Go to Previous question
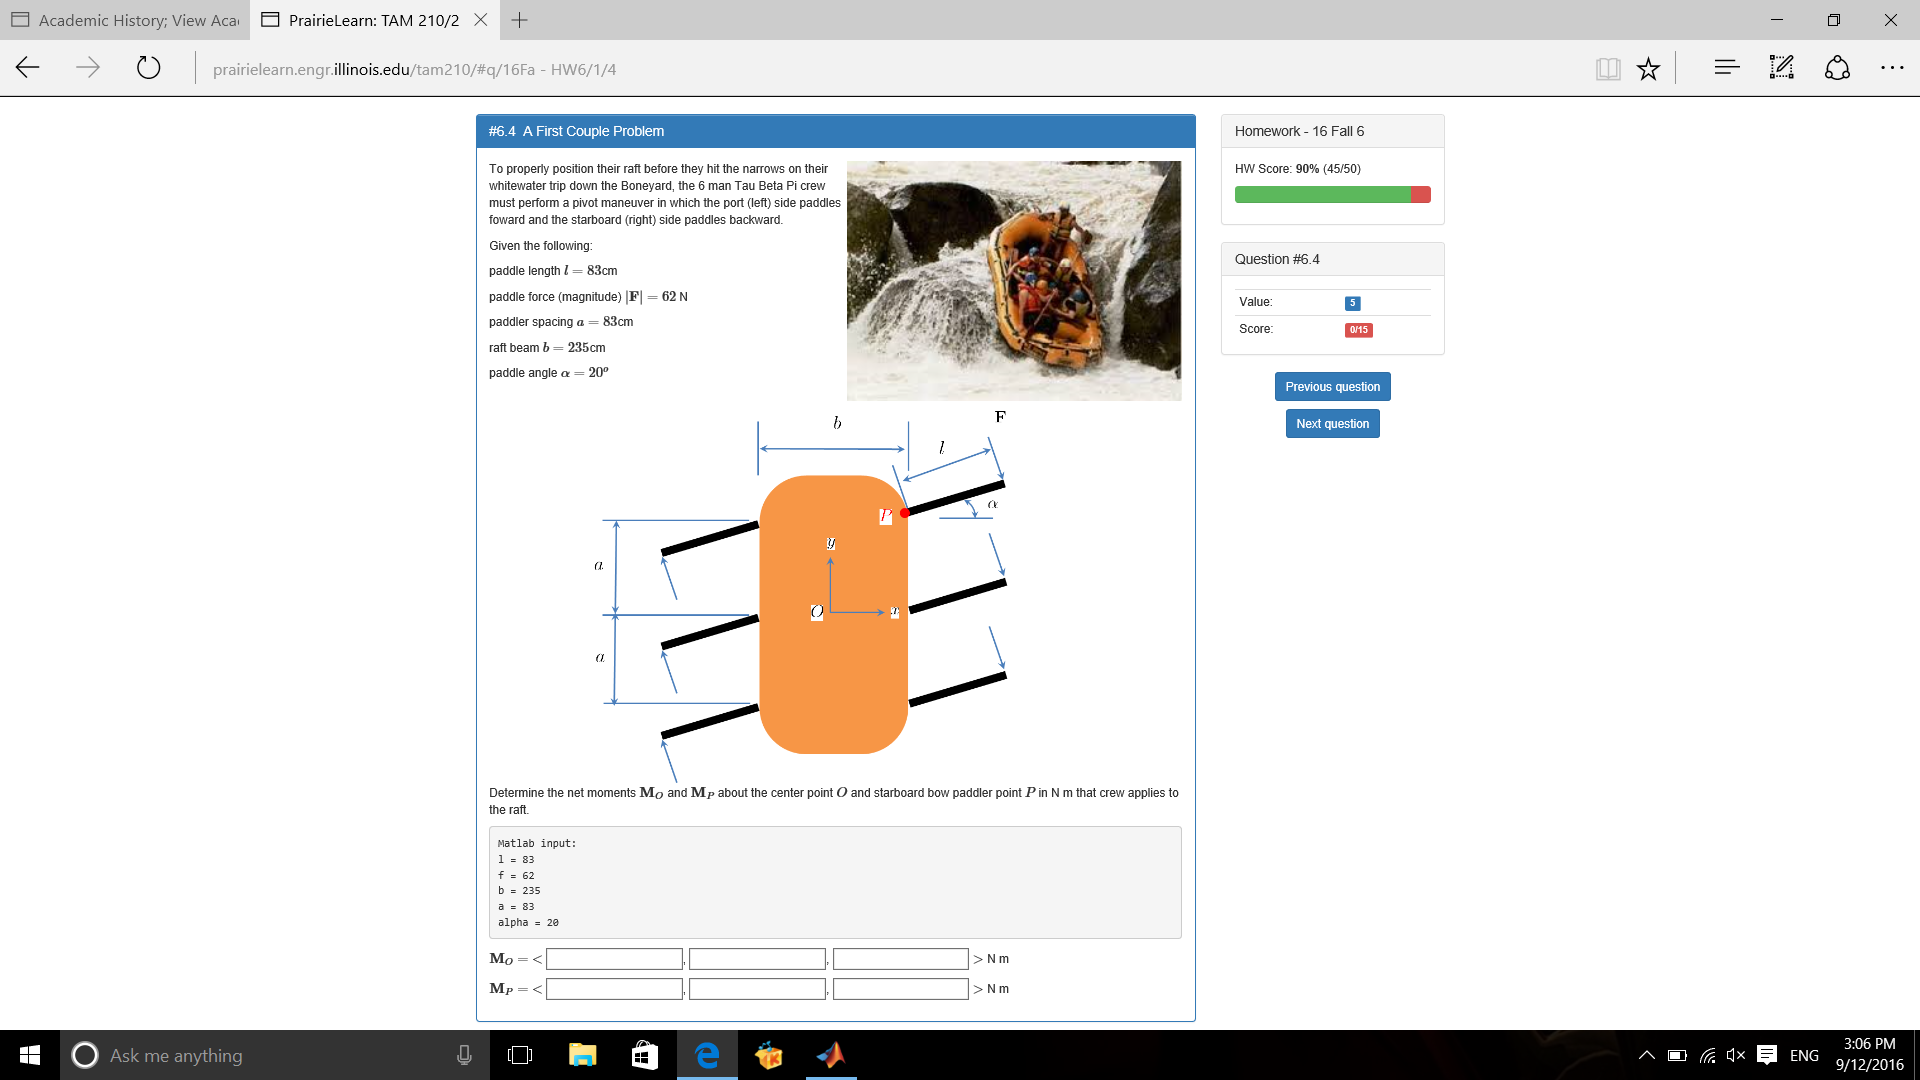This screenshot has width=1920, height=1080. (x=1332, y=387)
